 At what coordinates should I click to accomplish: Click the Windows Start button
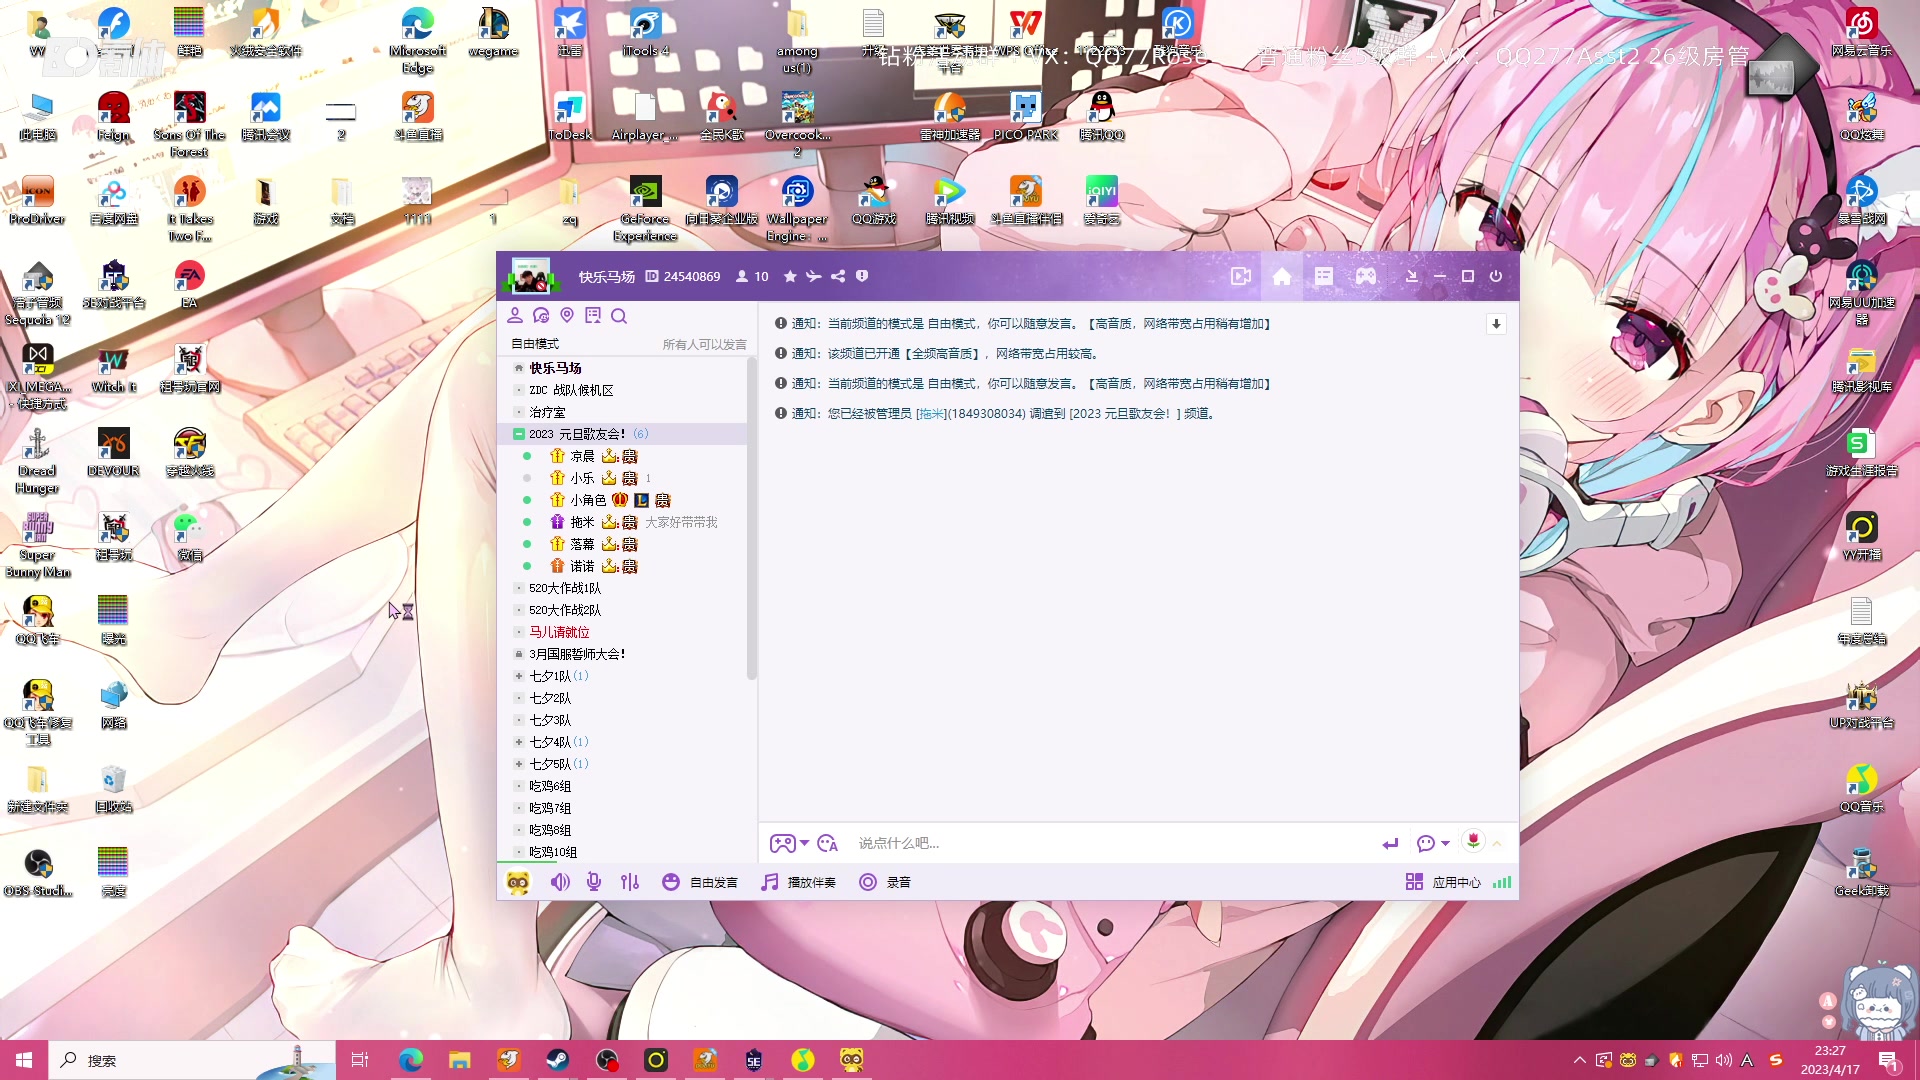tap(24, 1060)
